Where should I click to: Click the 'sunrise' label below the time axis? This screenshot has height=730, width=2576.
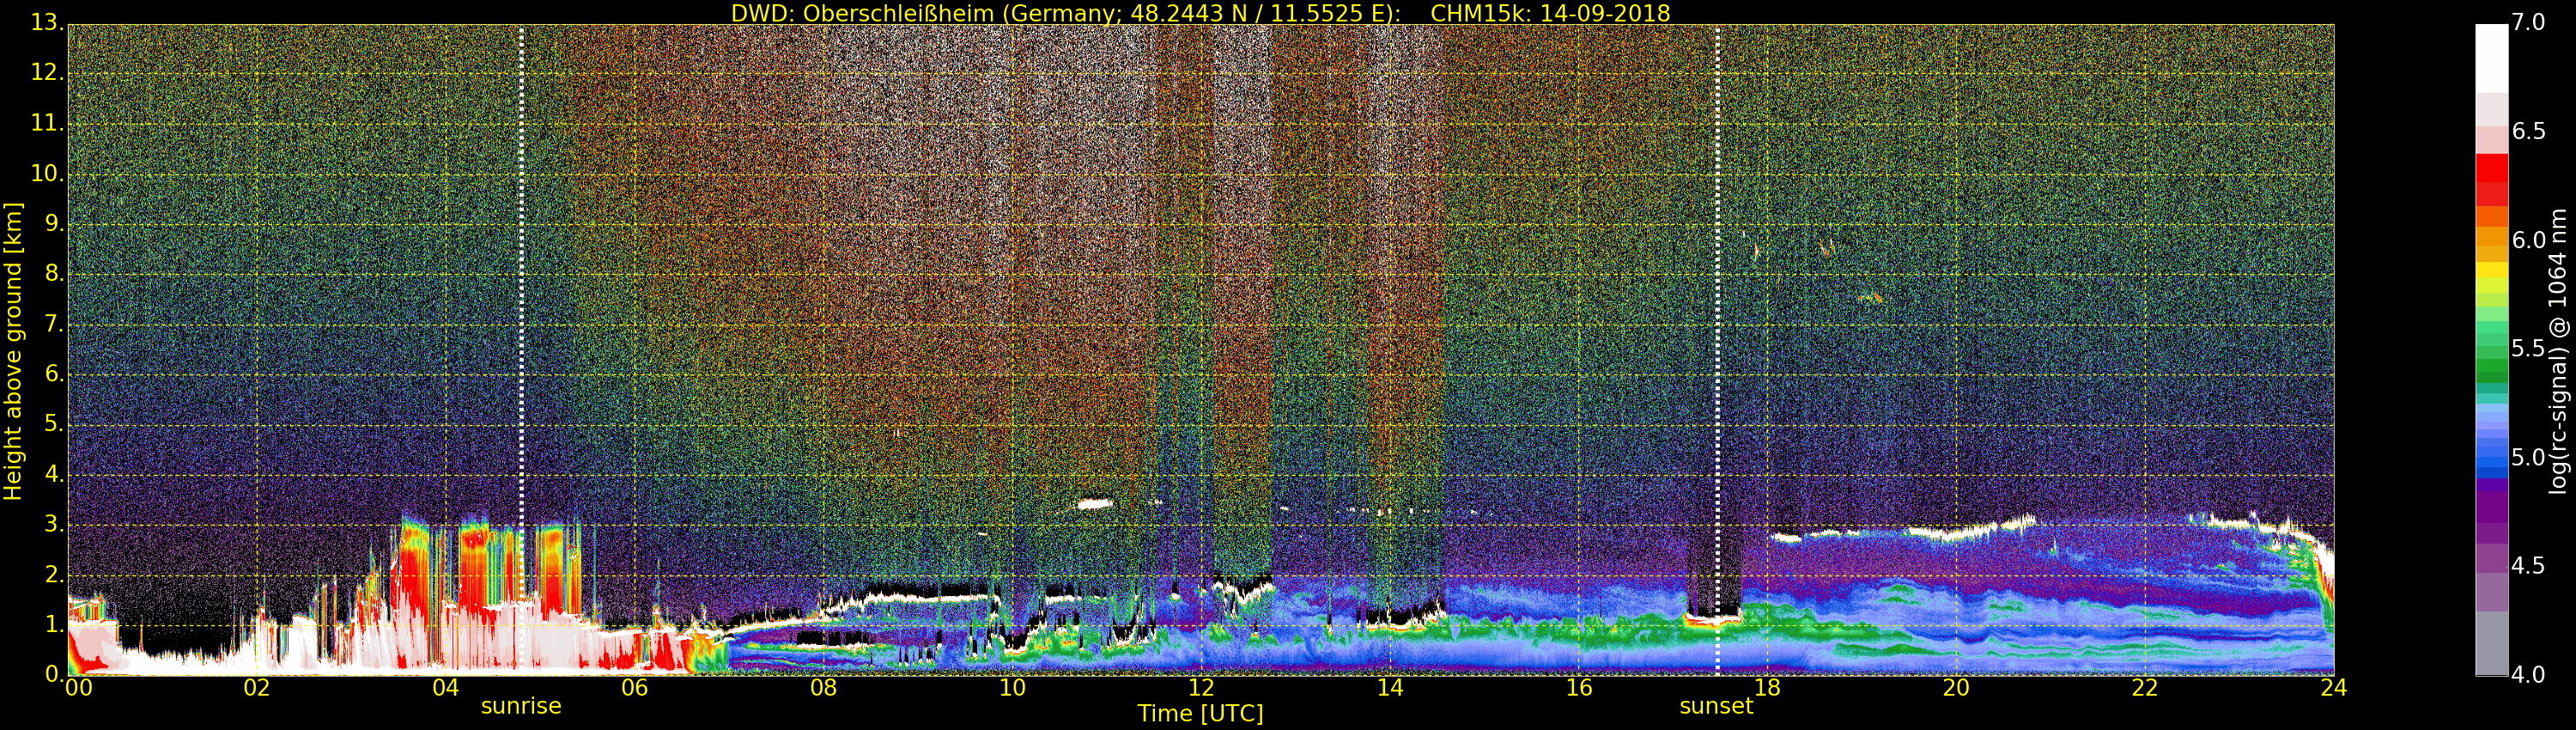521,706
